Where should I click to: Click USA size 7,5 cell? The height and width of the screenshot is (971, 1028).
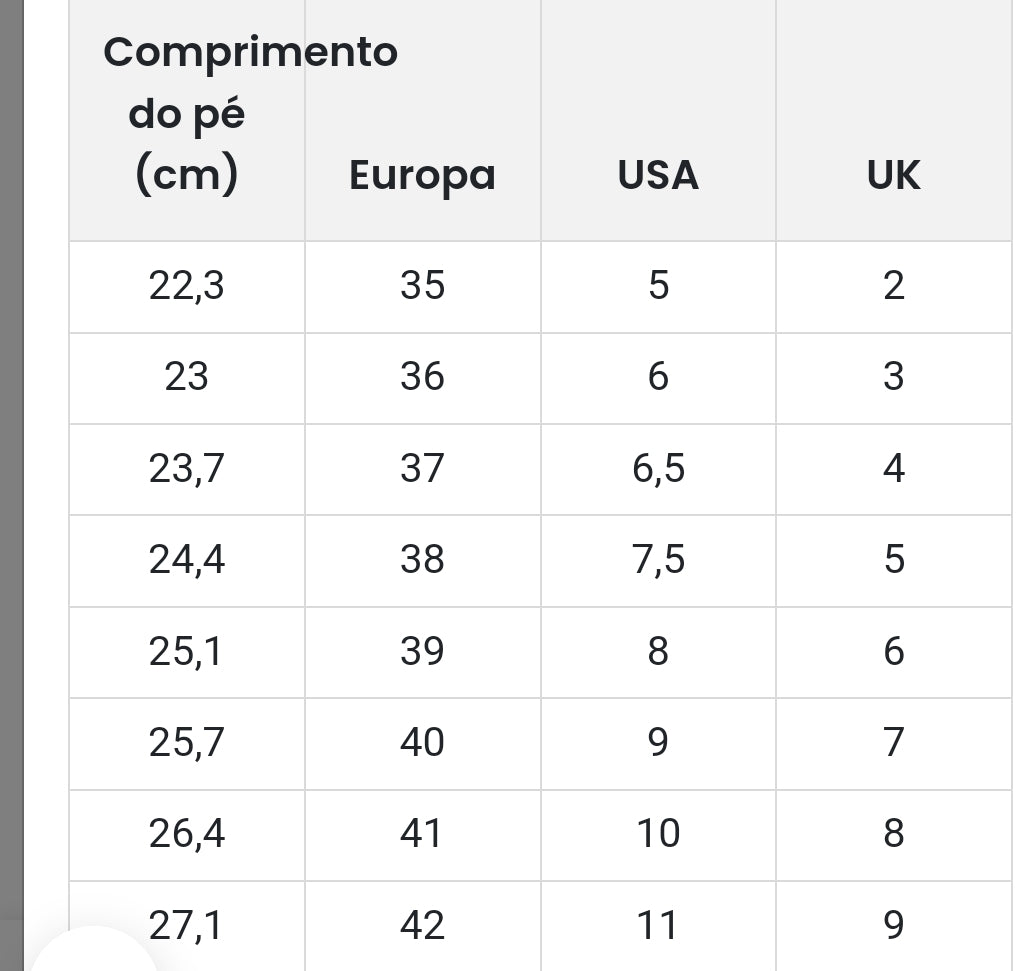point(658,559)
